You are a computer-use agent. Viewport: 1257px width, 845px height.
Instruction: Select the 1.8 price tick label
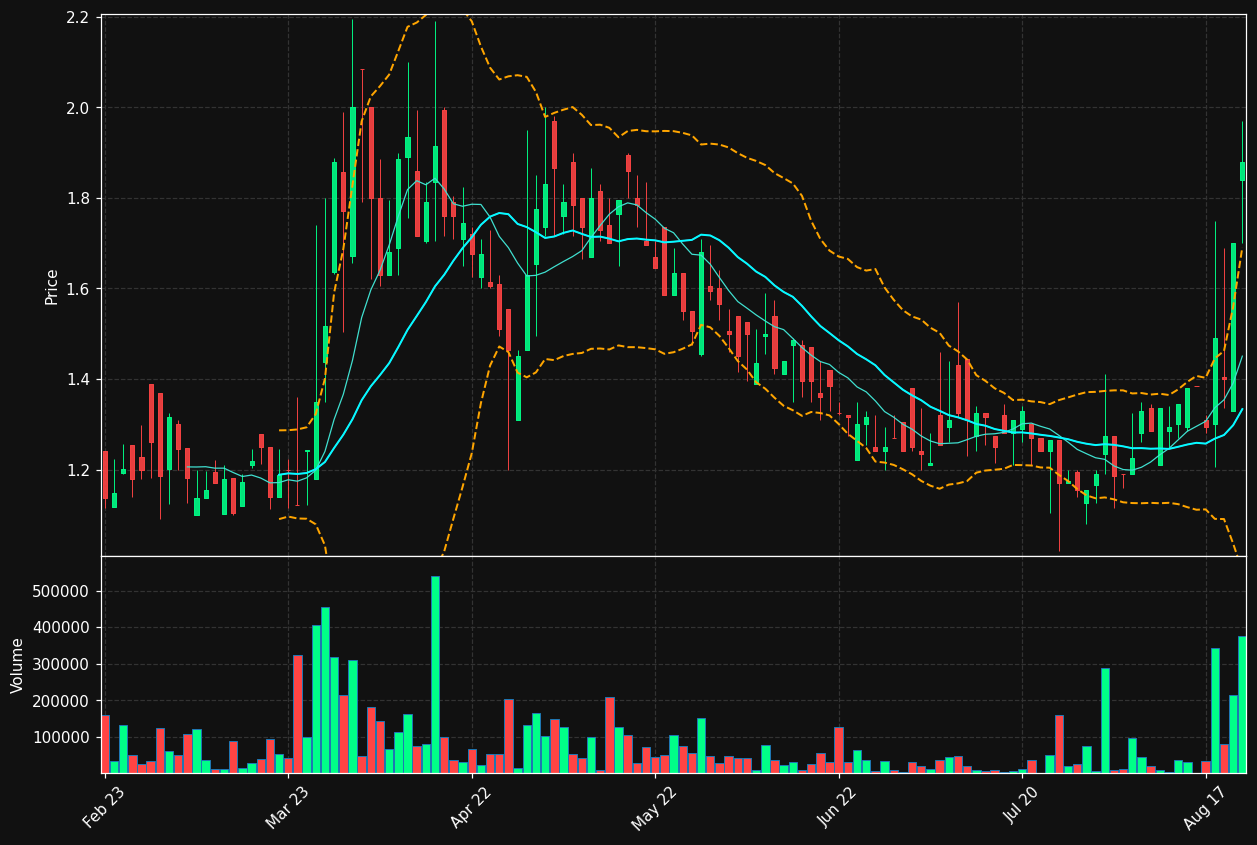click(x=78, y=198)
